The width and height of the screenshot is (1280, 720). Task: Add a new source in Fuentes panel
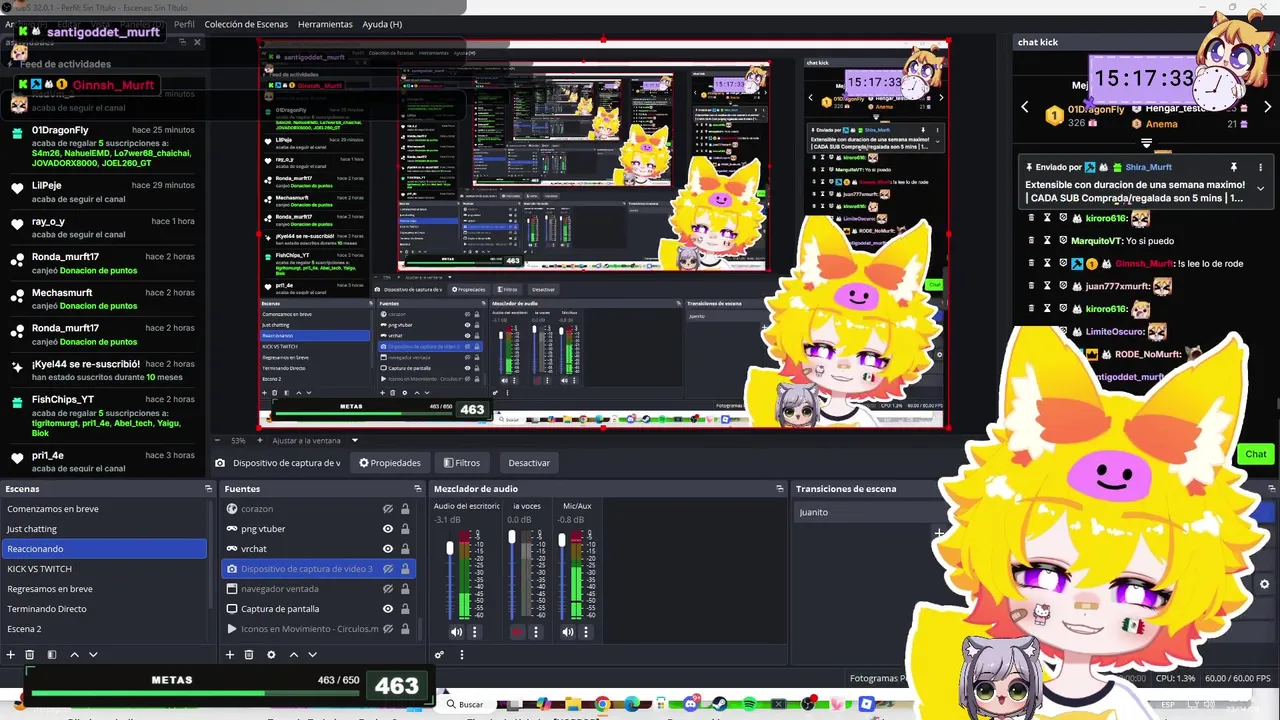click(230, 655)
